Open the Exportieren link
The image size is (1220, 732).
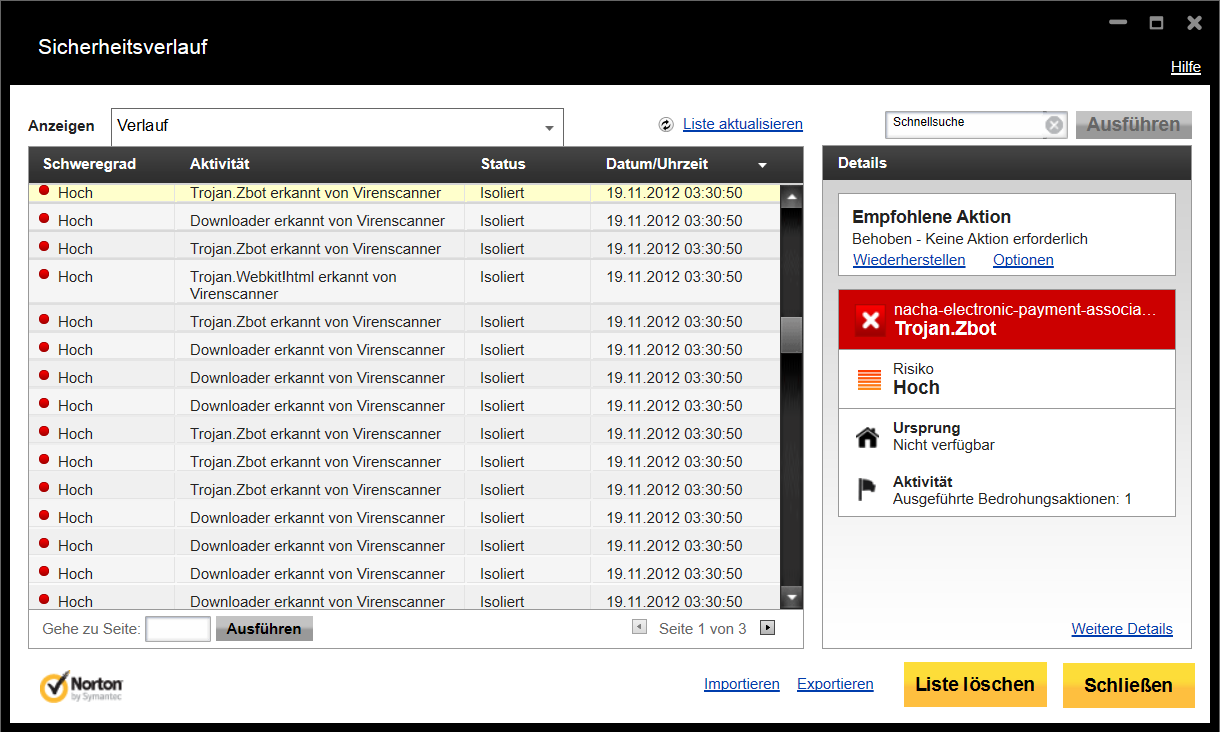[x=835, y=684]
